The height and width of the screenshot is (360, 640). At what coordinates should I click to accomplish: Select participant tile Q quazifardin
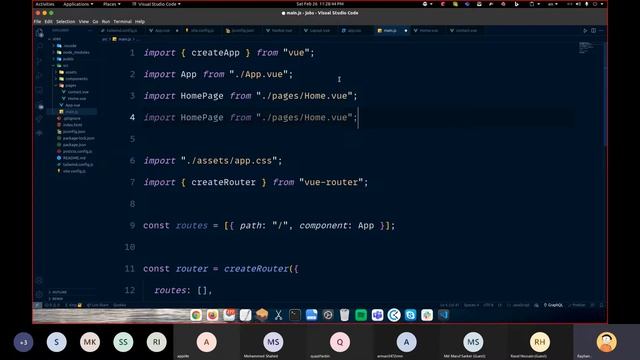[x=340, y=342]
